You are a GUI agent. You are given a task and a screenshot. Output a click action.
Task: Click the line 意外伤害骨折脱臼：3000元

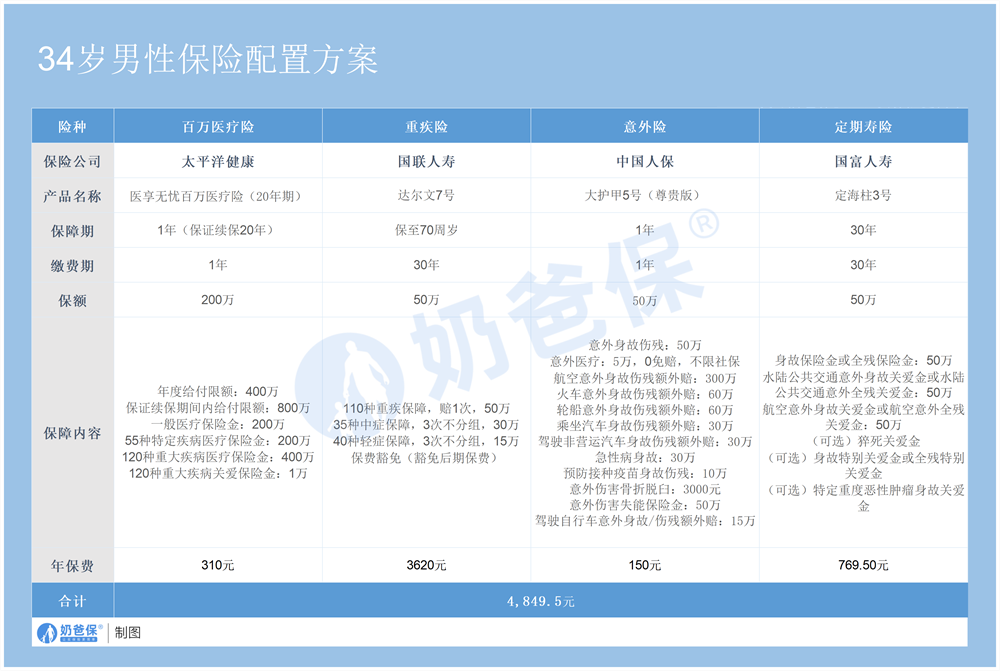[x=645, y=489]
